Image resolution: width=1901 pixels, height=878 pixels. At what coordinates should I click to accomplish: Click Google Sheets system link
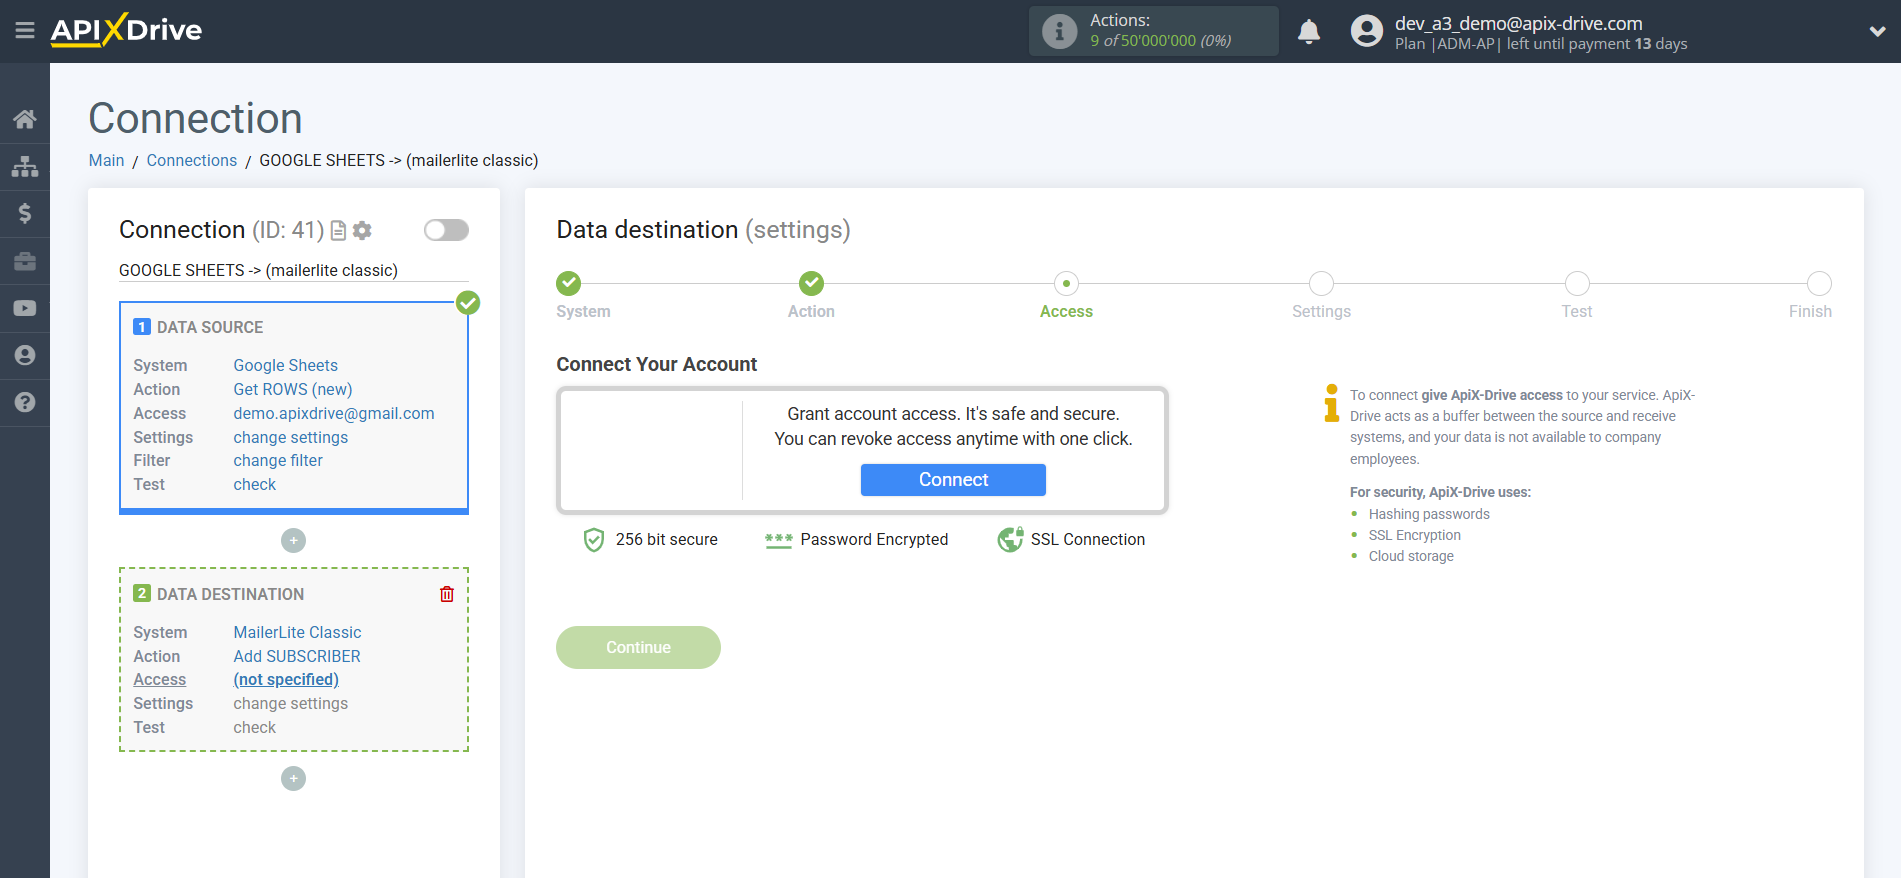pos(285,365)
